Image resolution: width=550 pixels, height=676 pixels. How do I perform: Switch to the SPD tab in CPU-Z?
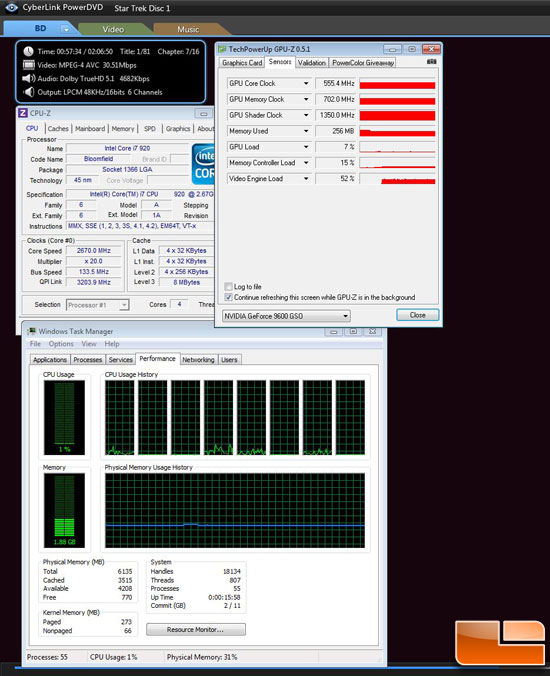point(150,128)
